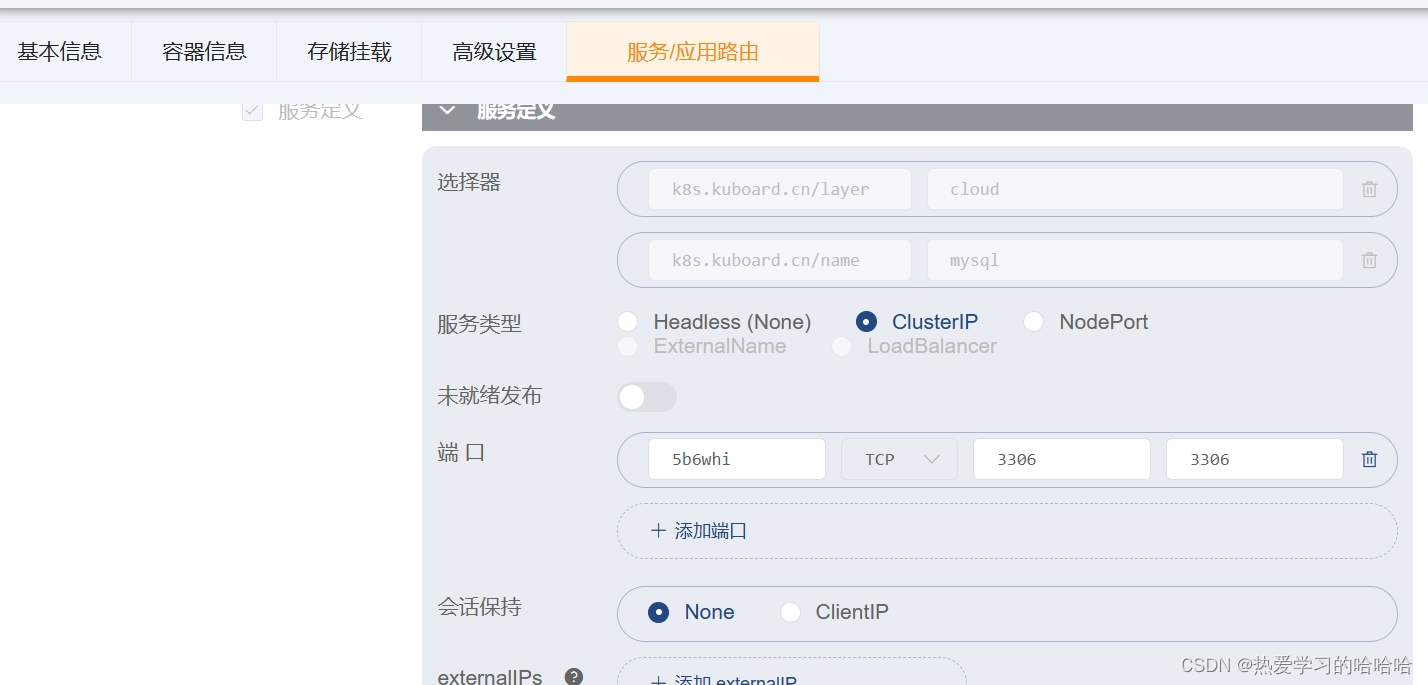Screen dimensions: 1428x685
Task: Open the 容器信息 tab
Action: (x=204, y=51)
